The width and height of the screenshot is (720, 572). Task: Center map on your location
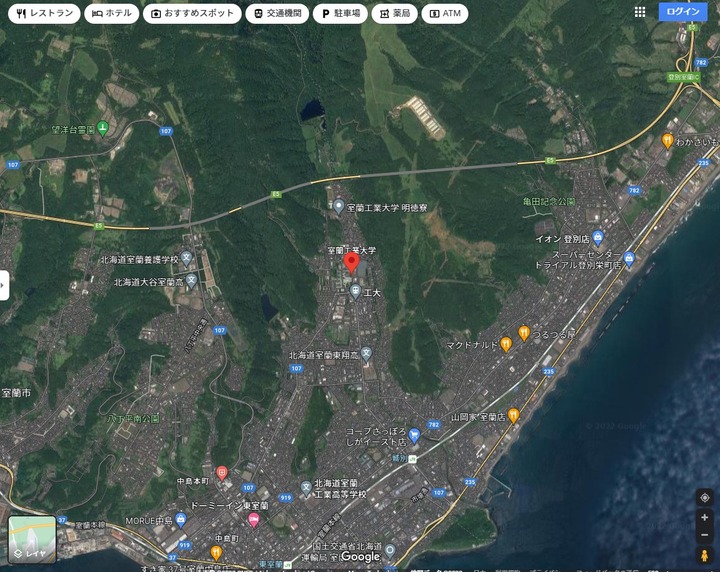pyautogui.click(x=704, y=498)
